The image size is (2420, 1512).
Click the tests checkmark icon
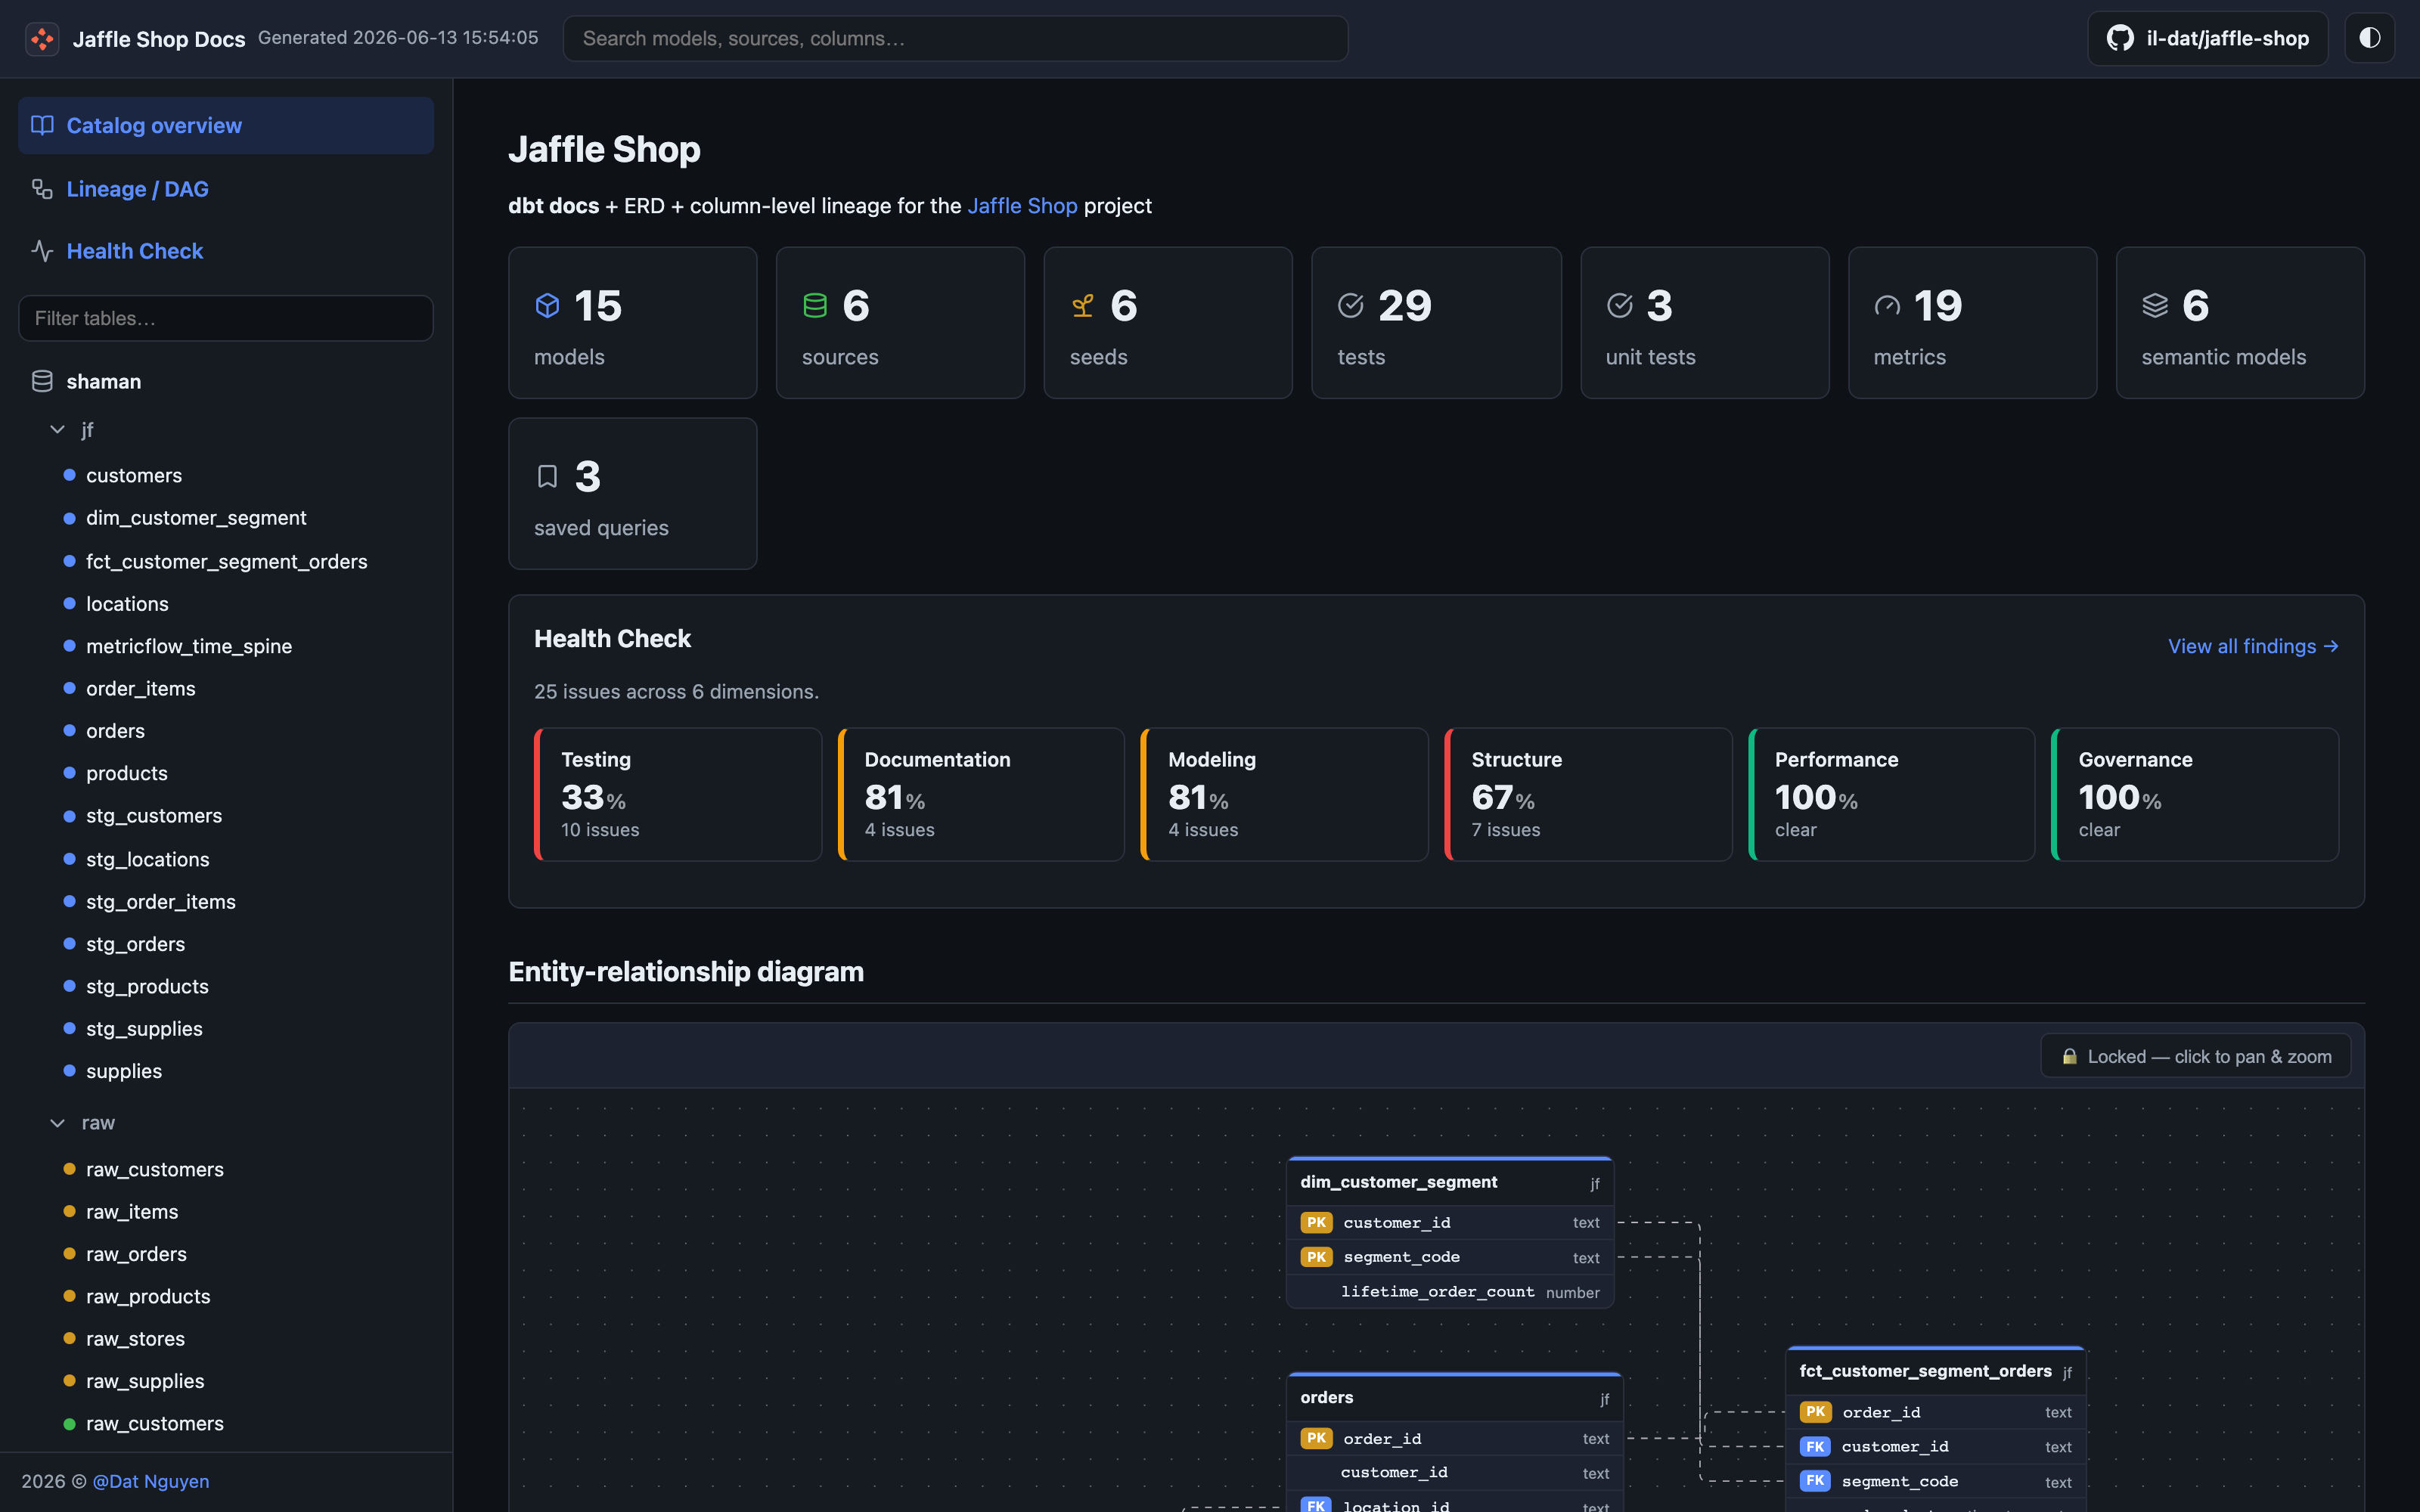pos(1351,305)
